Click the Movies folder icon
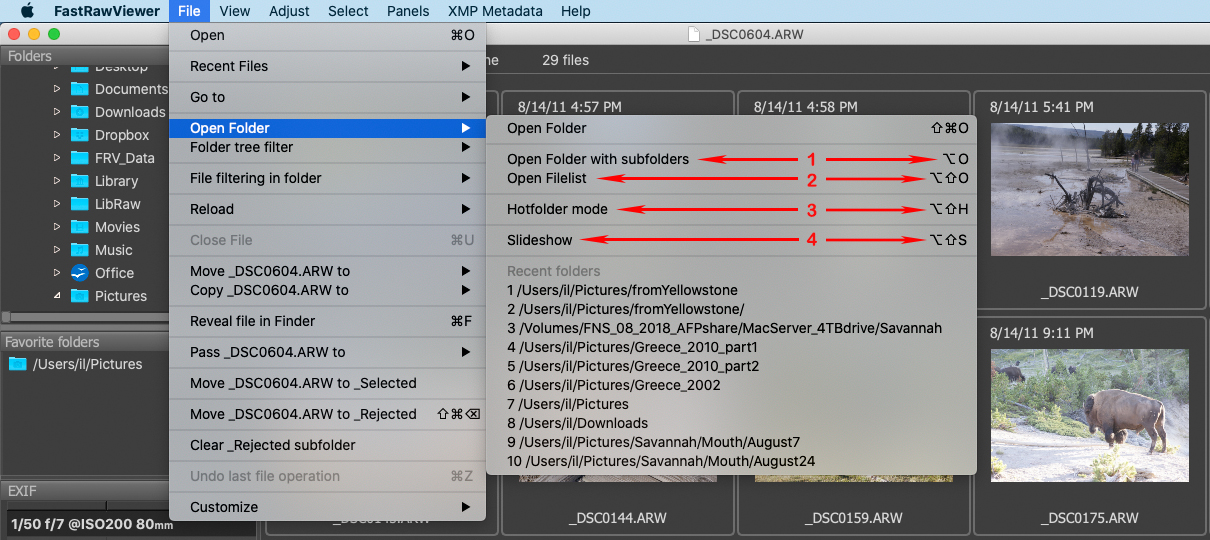The image size is (1210, 540). (x=80, y=227)
